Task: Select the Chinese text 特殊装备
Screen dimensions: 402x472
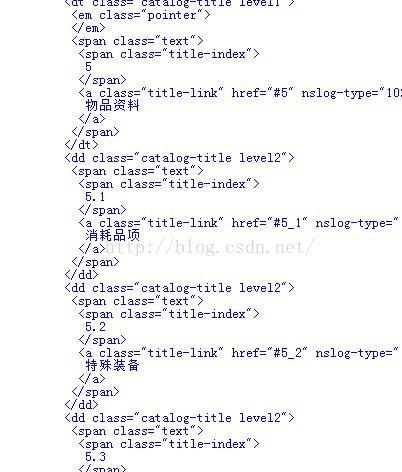Action: (x=112, y=366)
